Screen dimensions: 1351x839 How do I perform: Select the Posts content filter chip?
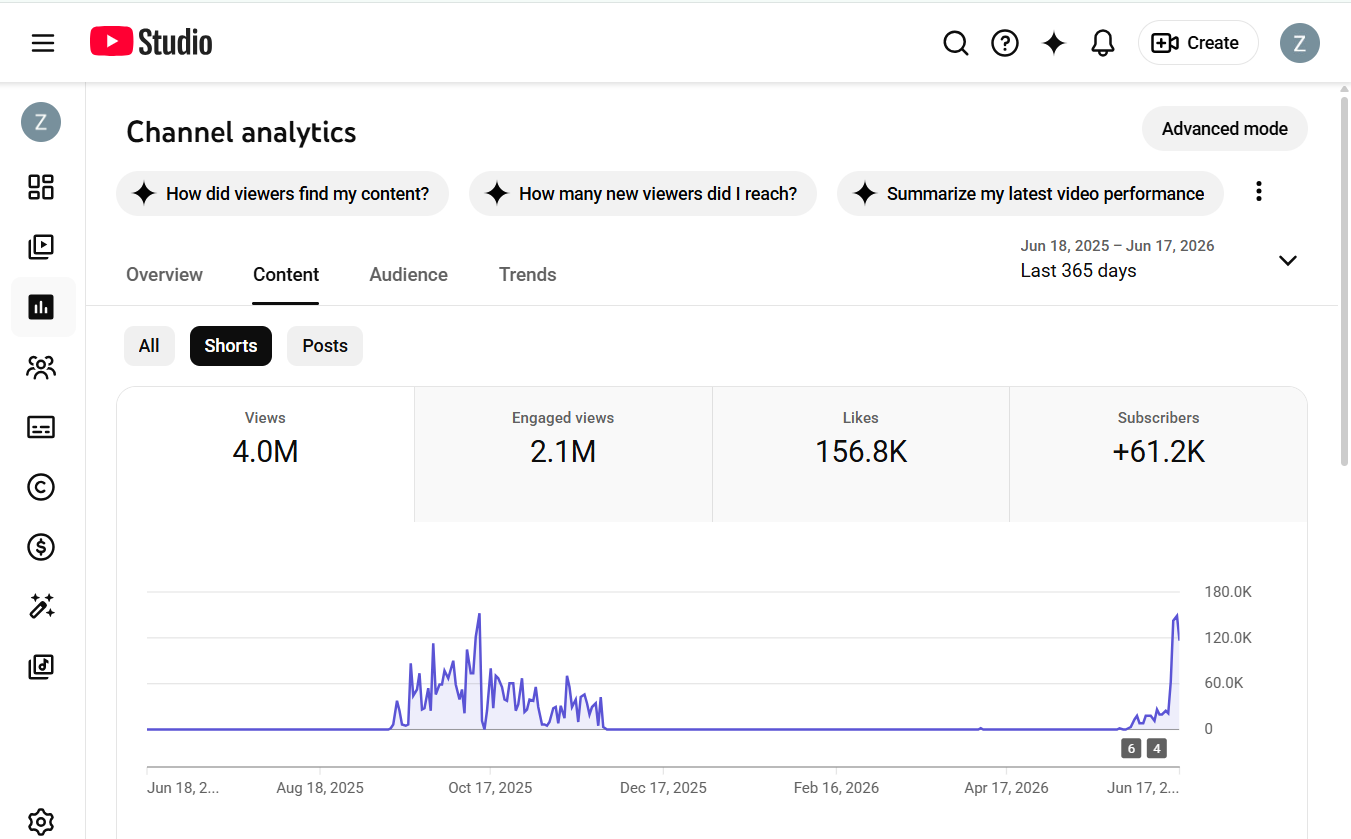[x=325, y=346]
